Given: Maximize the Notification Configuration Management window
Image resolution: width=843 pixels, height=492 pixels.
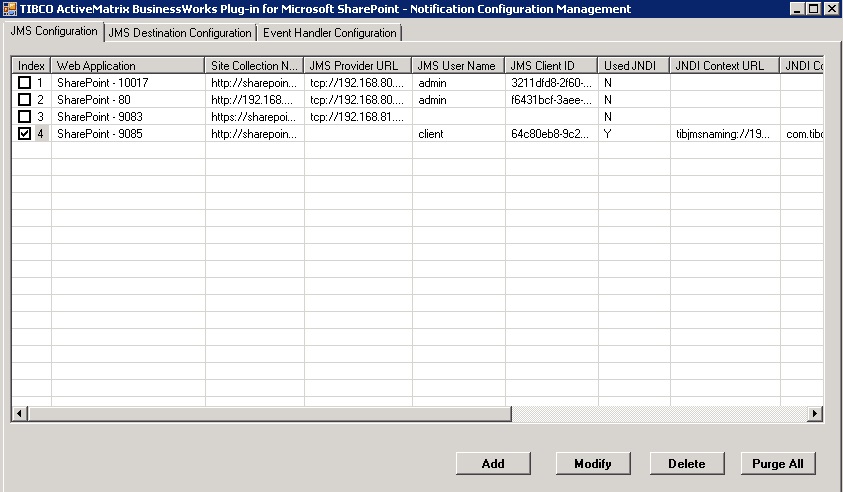Looking at the screenshot, I should [x=813, y=9].
